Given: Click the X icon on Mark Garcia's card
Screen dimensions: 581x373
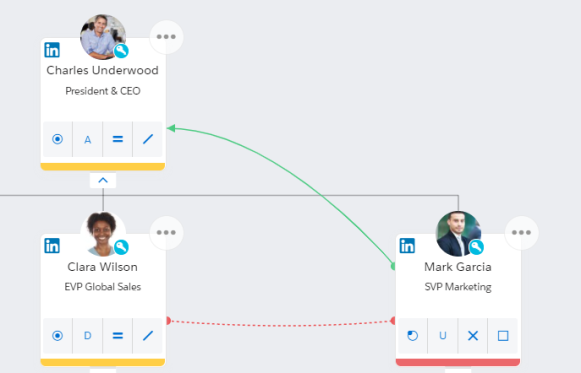Looking at the screenshot, I should pyautogui.click(x=473, y=336).
